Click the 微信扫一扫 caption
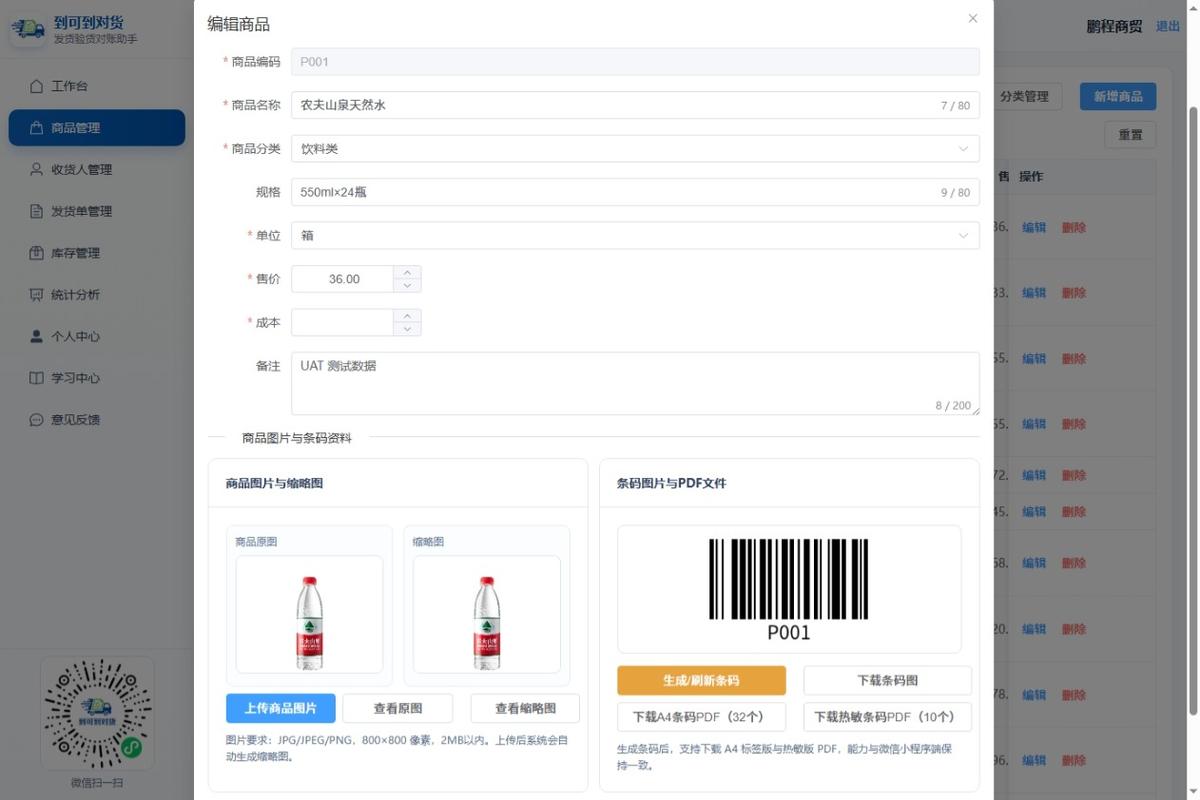 (97, 783)
